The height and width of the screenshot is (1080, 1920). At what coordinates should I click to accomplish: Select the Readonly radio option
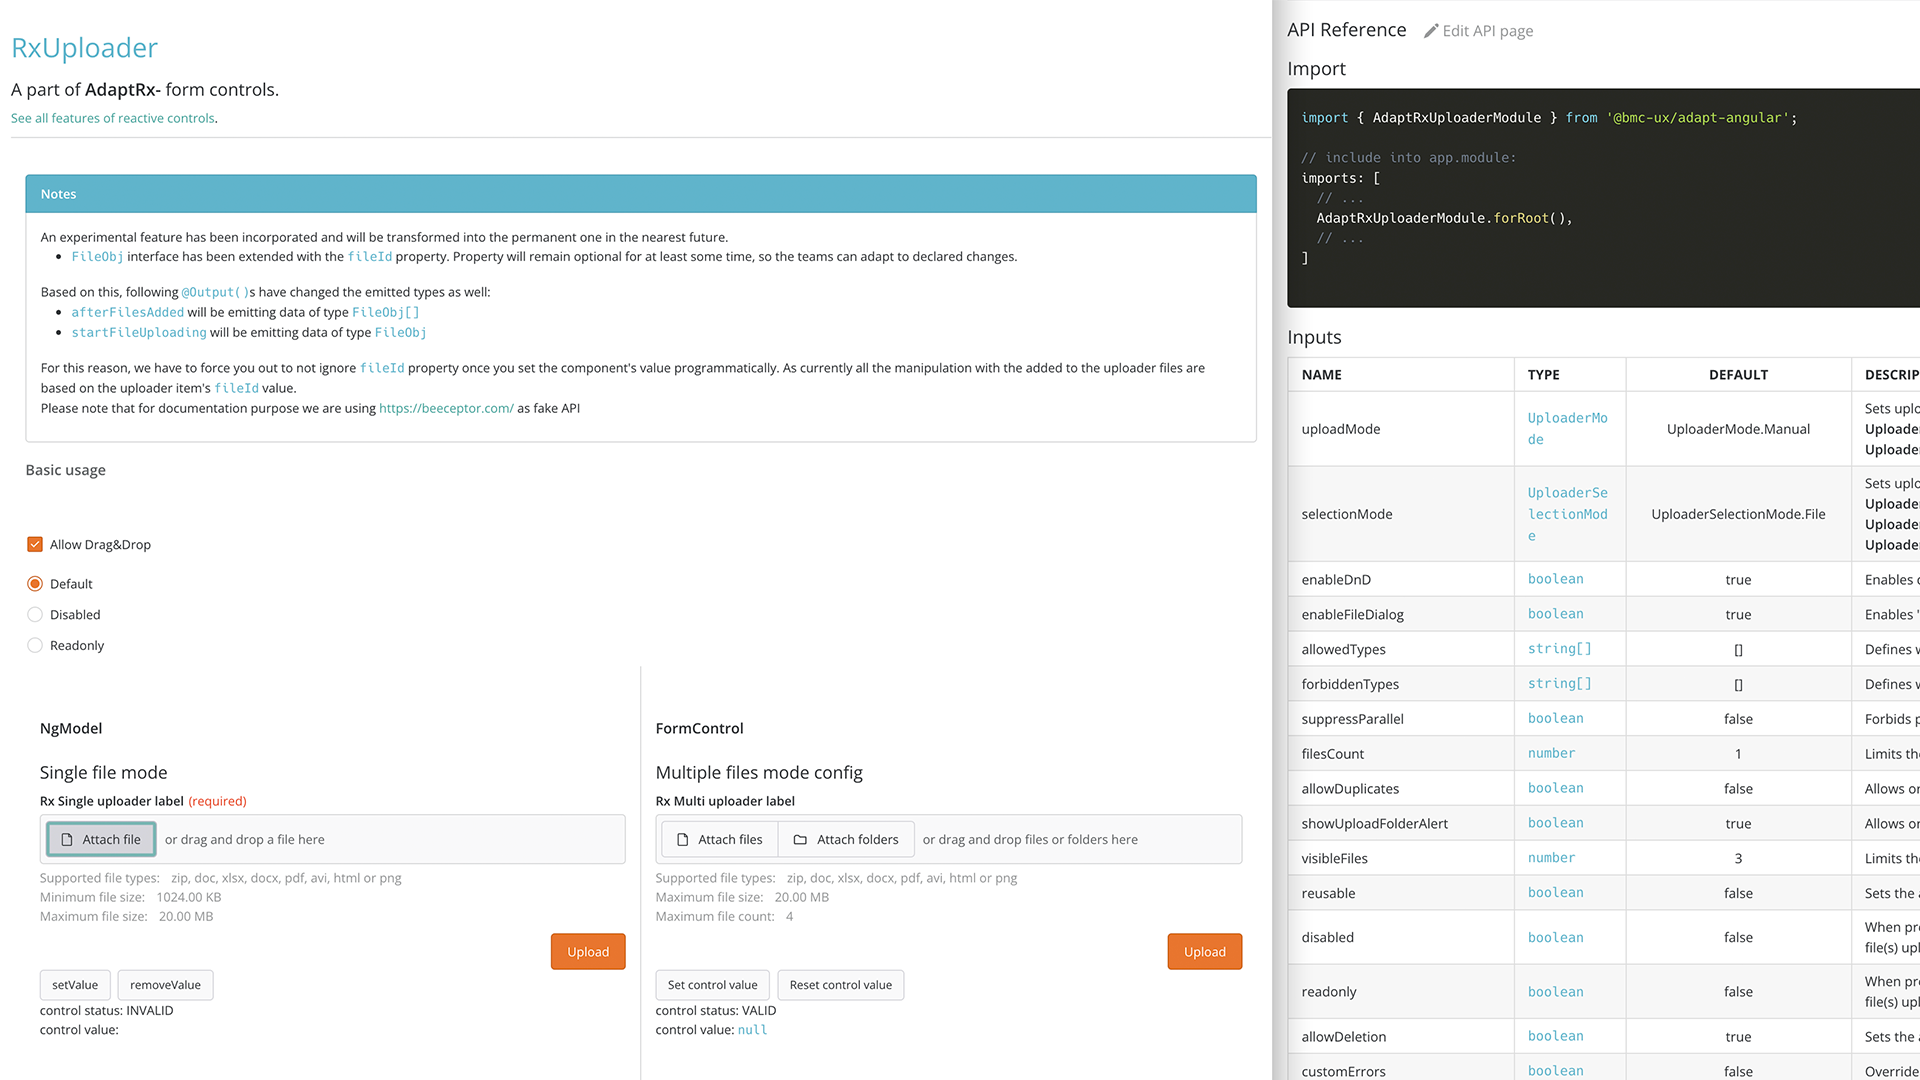(35, 646)
